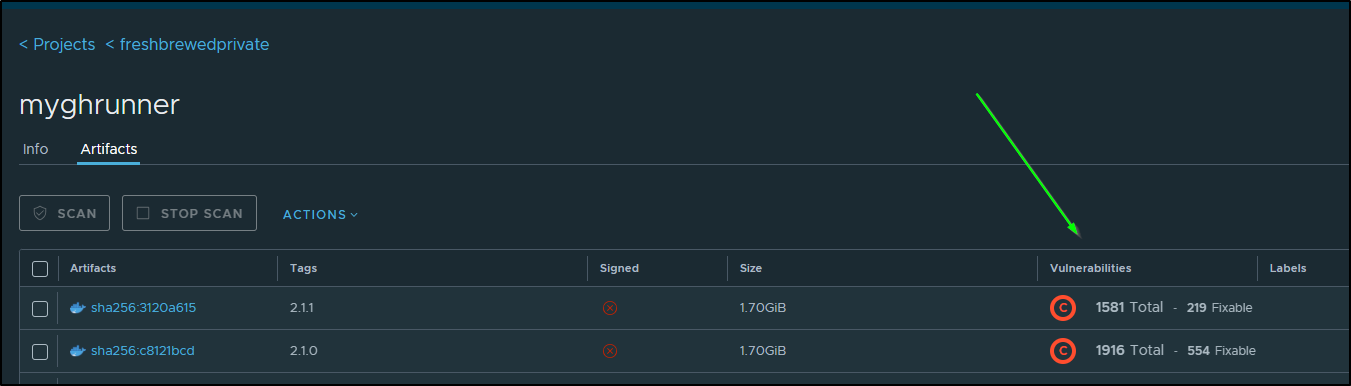Toggle the select-all artifacts checkbox in header
The image size is (1351, 386).
[x=40, y=268]
